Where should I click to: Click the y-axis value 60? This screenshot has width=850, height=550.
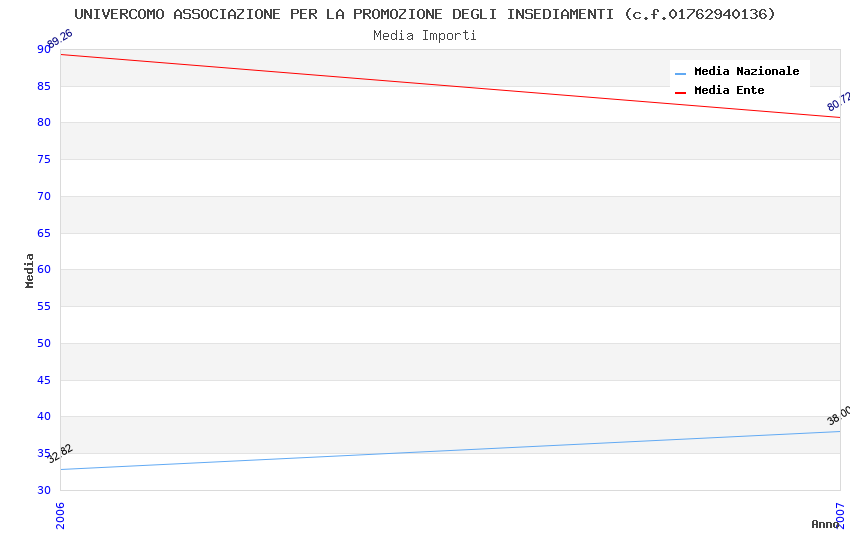click(x=44, y=269)
